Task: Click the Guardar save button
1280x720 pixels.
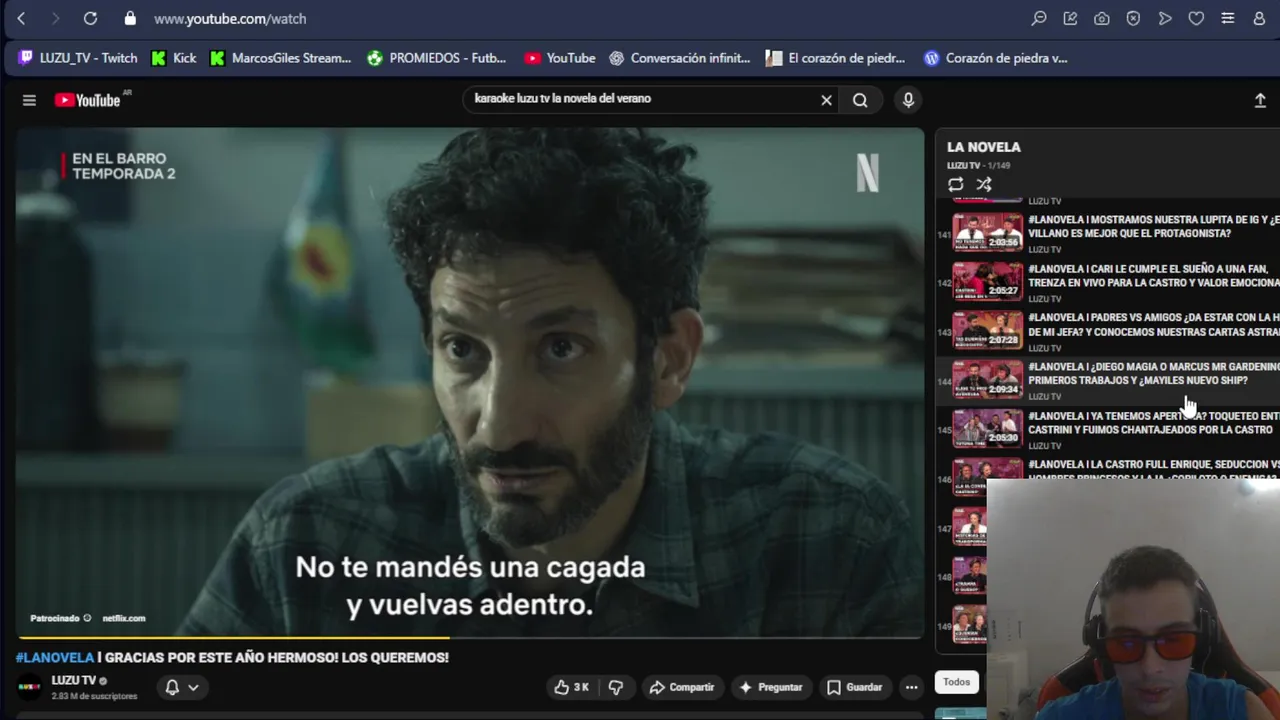Action: point(854,687)
